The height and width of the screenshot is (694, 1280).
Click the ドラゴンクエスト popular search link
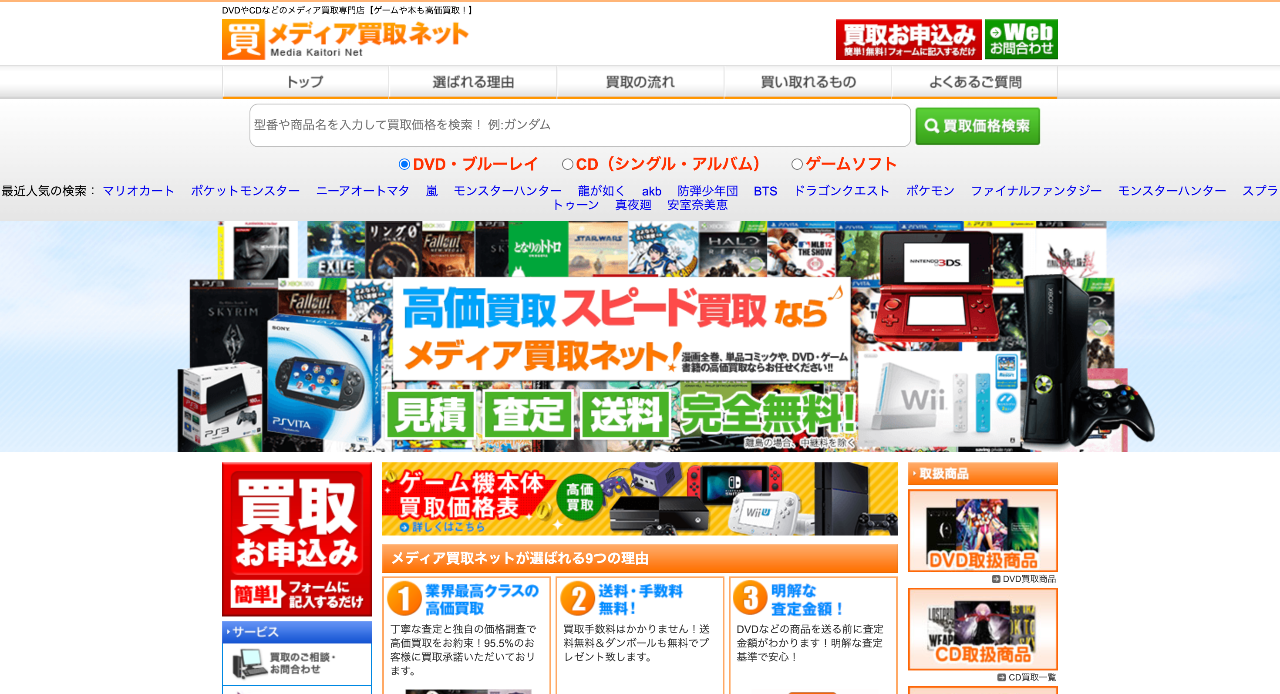coord(842,191)
